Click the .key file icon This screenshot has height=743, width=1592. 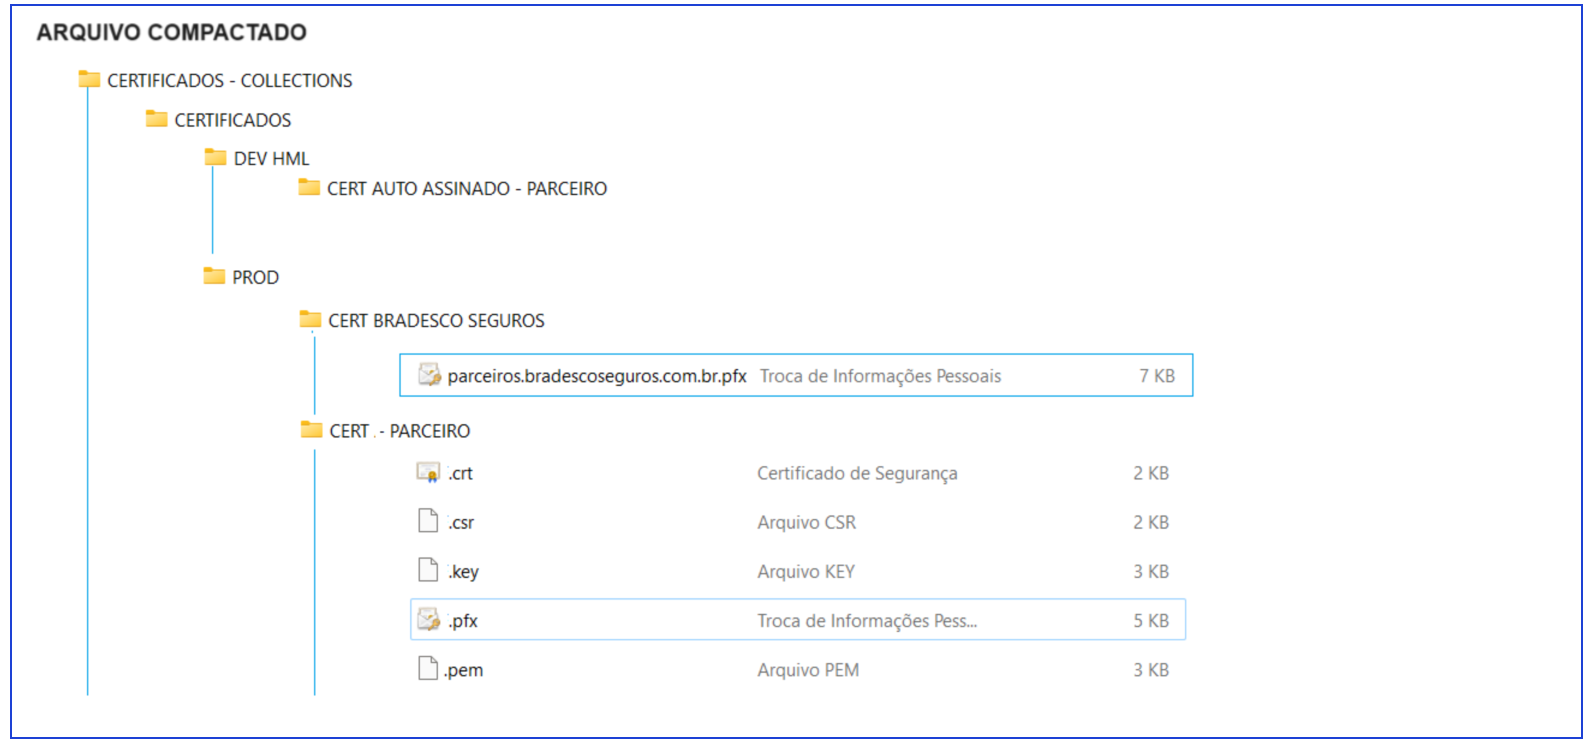pyautogui.click(x=428, y=570)
